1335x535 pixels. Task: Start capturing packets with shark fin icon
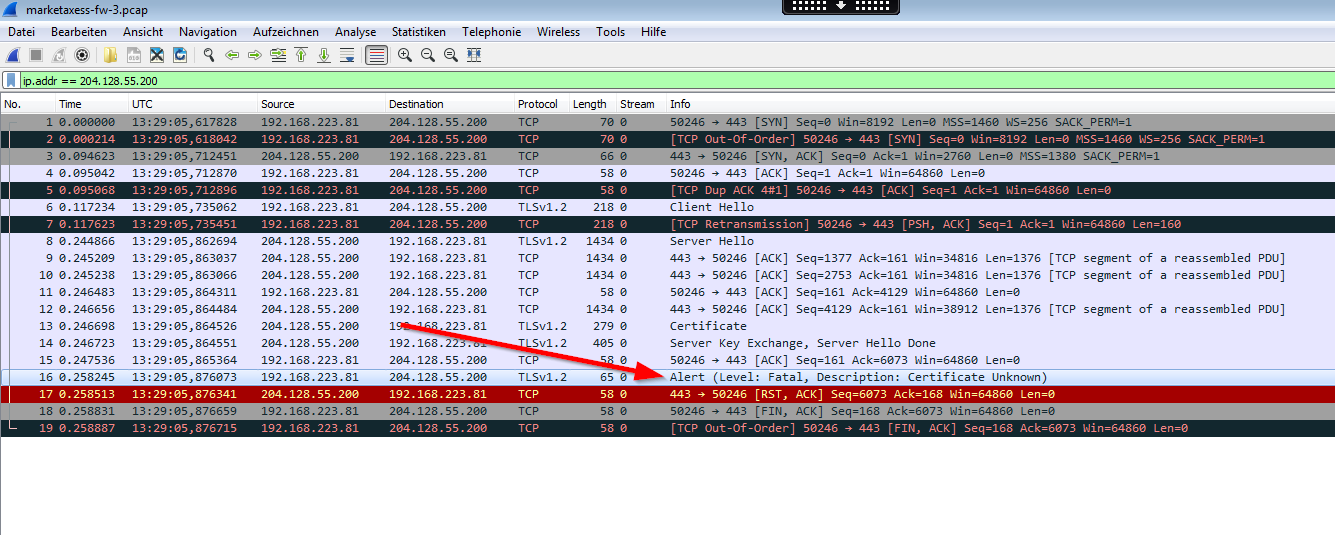click(x=14, y=55)
